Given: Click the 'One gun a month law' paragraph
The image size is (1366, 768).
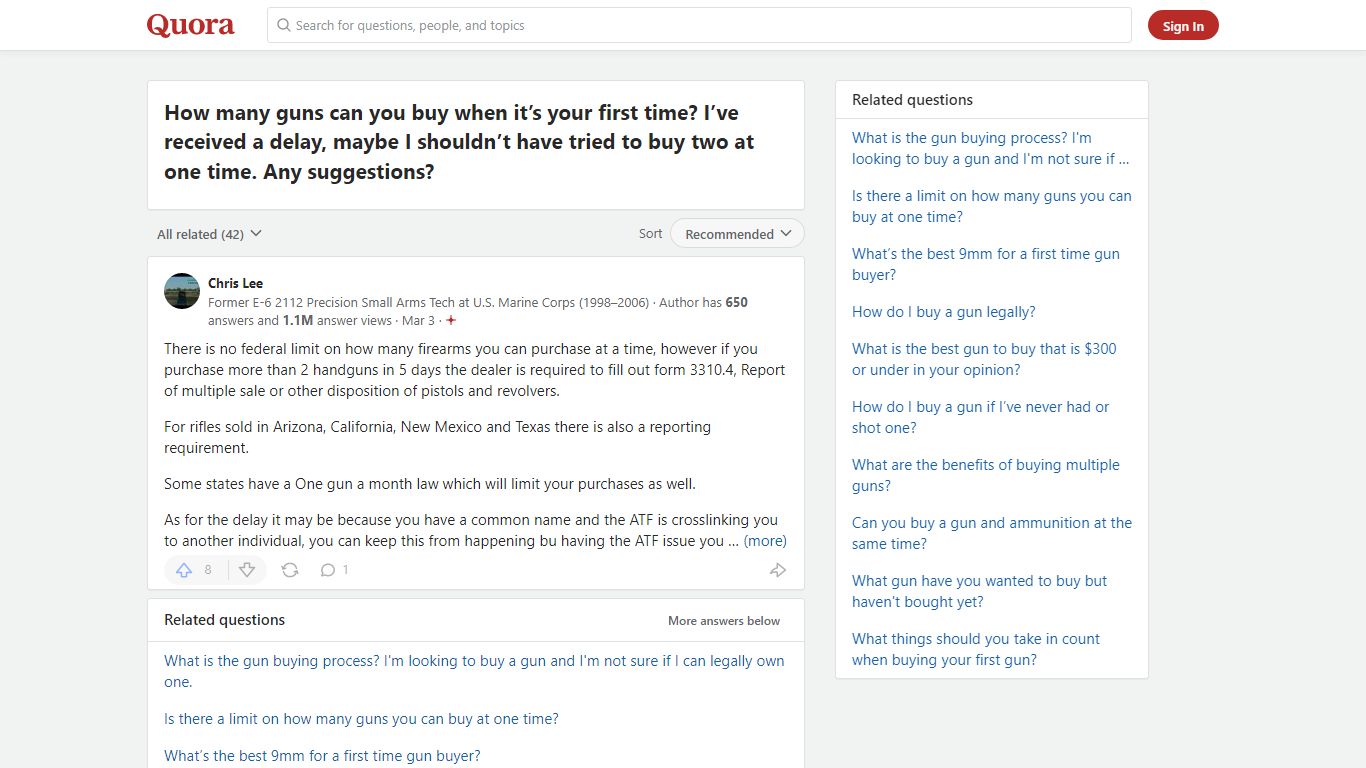Looking at the screenshot, I should 430,484.
